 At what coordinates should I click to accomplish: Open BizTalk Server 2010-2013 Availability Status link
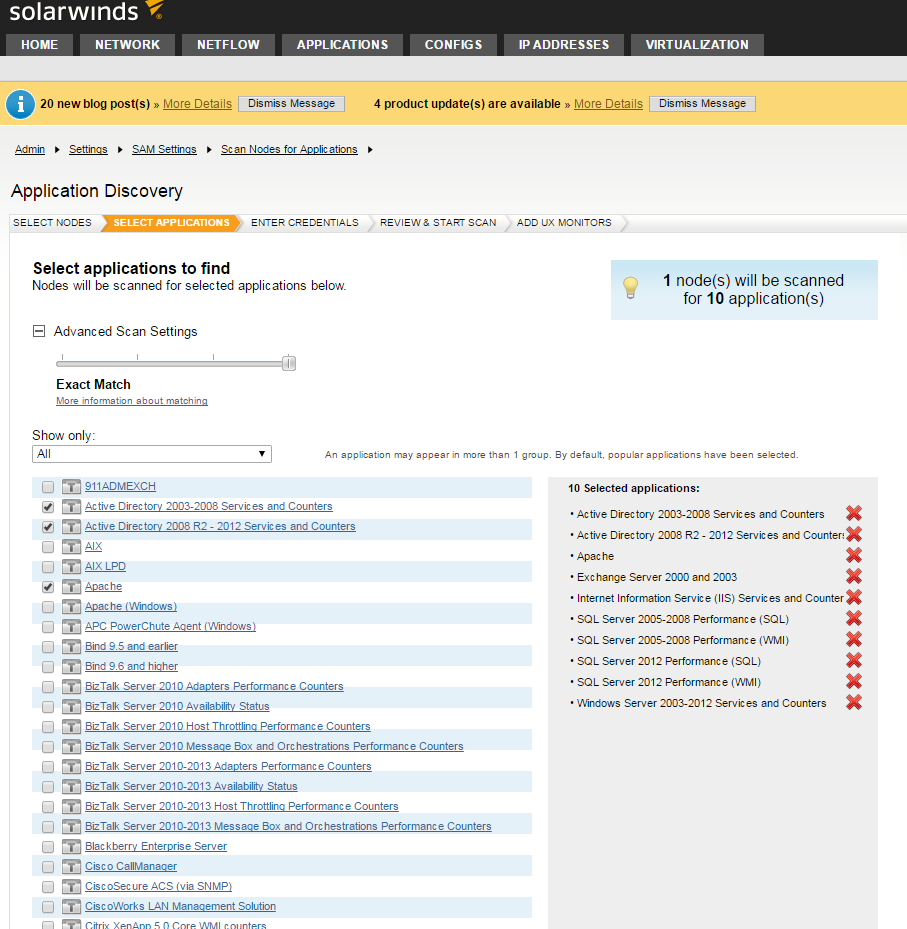pyautogui.click(x=191, y=786)
